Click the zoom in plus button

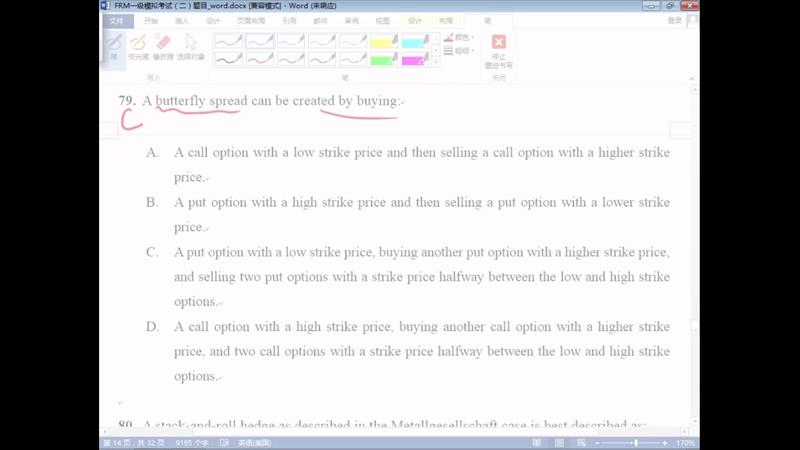pyautogui.click(x=665, y=443)
